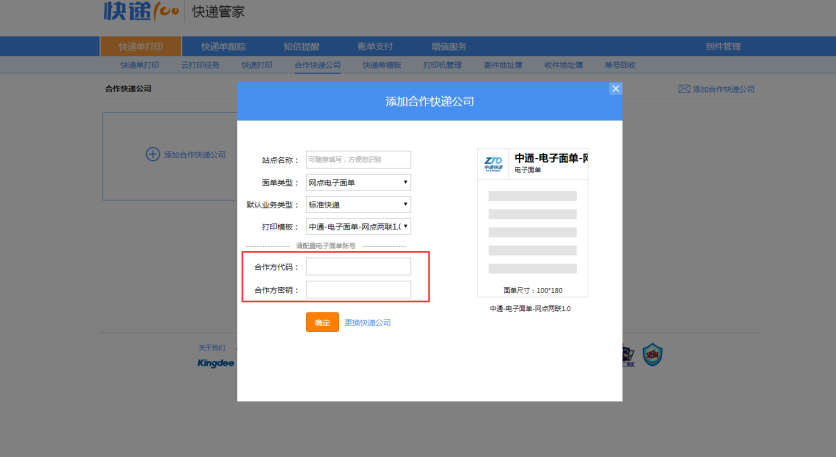Click the 快递100 logo

tap(141, 11)
